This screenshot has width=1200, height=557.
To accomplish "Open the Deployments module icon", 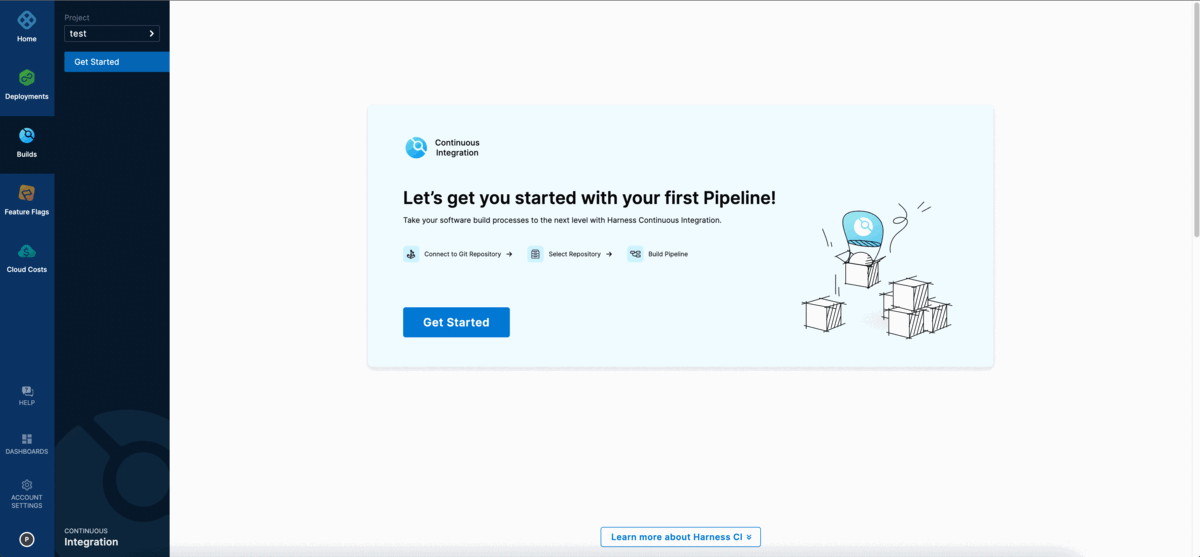I will tap(27, 78).
